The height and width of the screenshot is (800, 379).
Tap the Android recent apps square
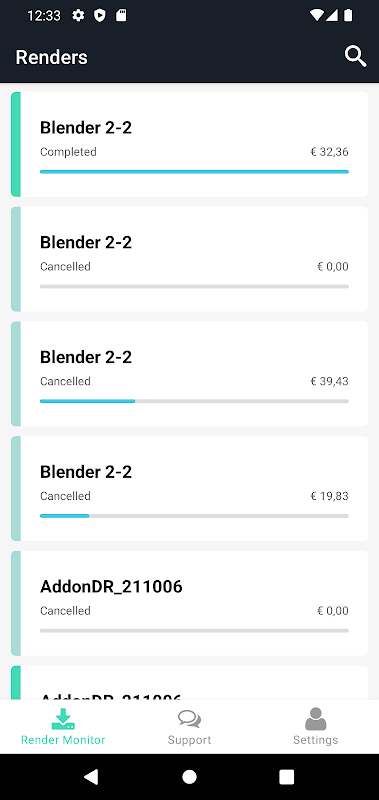click(287, 777)
